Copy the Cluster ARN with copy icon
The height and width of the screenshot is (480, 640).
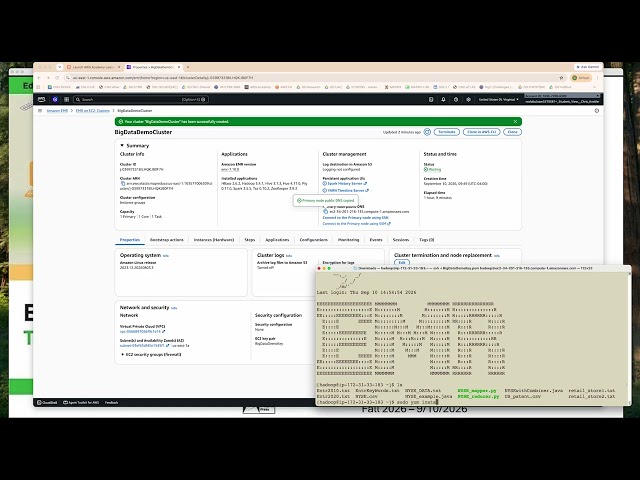click(123, 184)
